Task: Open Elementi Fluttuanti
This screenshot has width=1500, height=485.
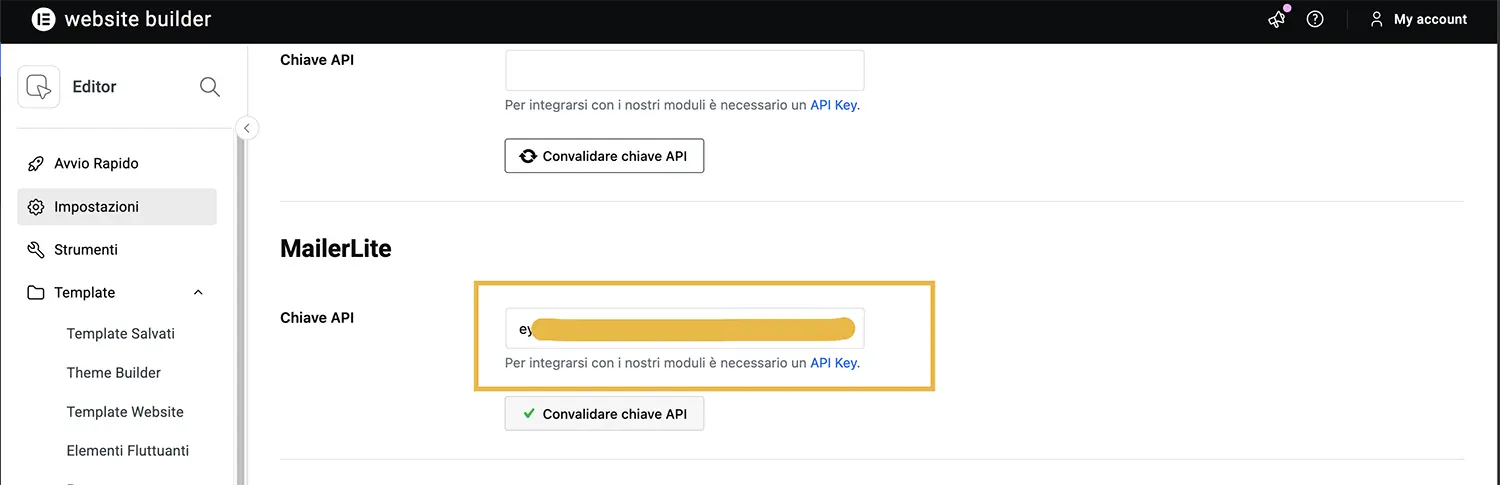Action: [x=128, y=450]
